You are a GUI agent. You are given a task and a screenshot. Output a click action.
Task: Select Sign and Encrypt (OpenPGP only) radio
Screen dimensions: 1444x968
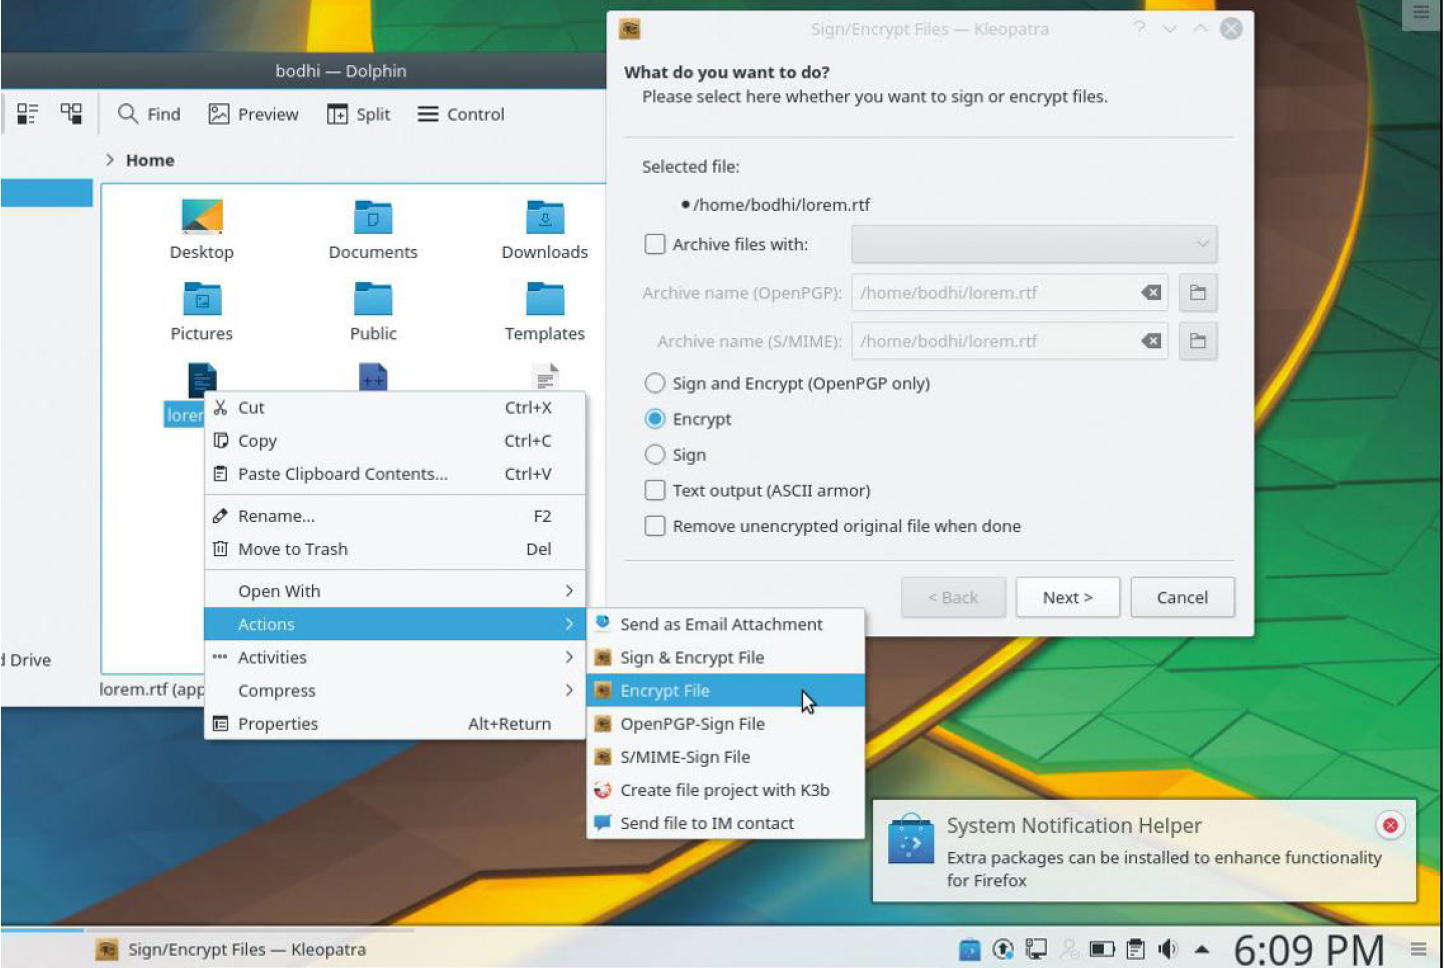[x=655, y=383]
